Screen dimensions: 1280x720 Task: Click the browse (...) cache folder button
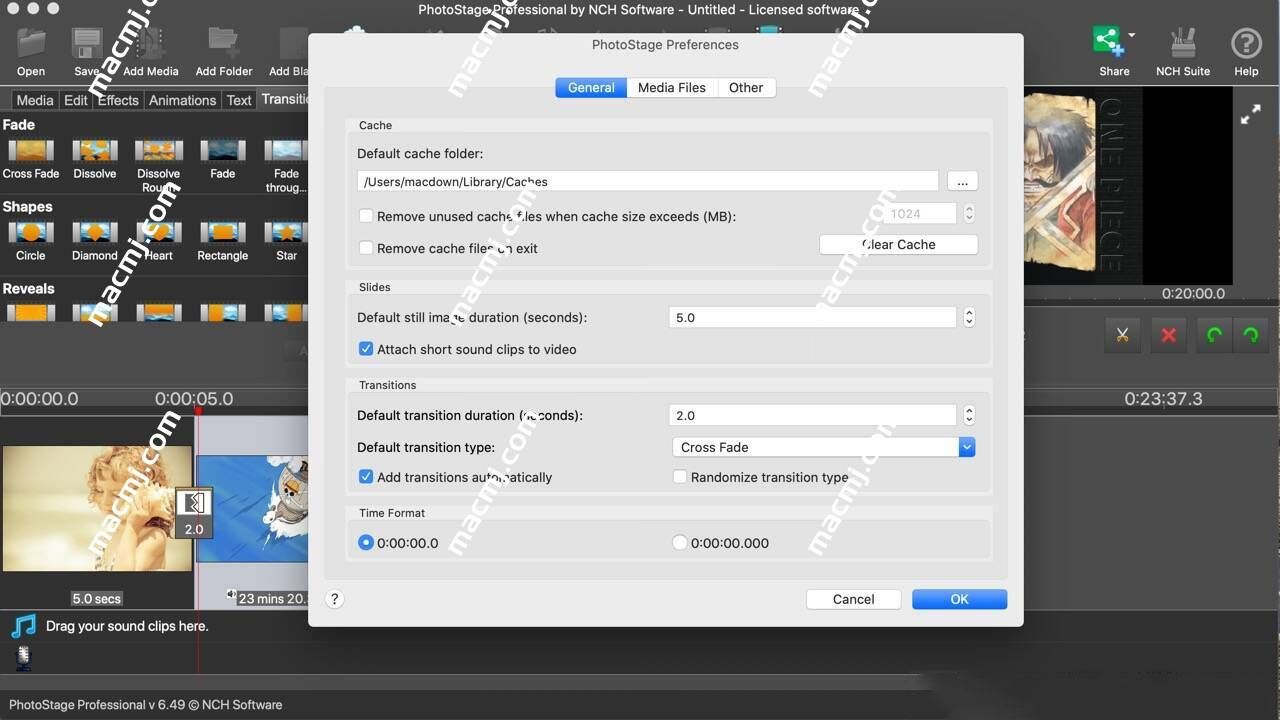(x=962, y=181)
